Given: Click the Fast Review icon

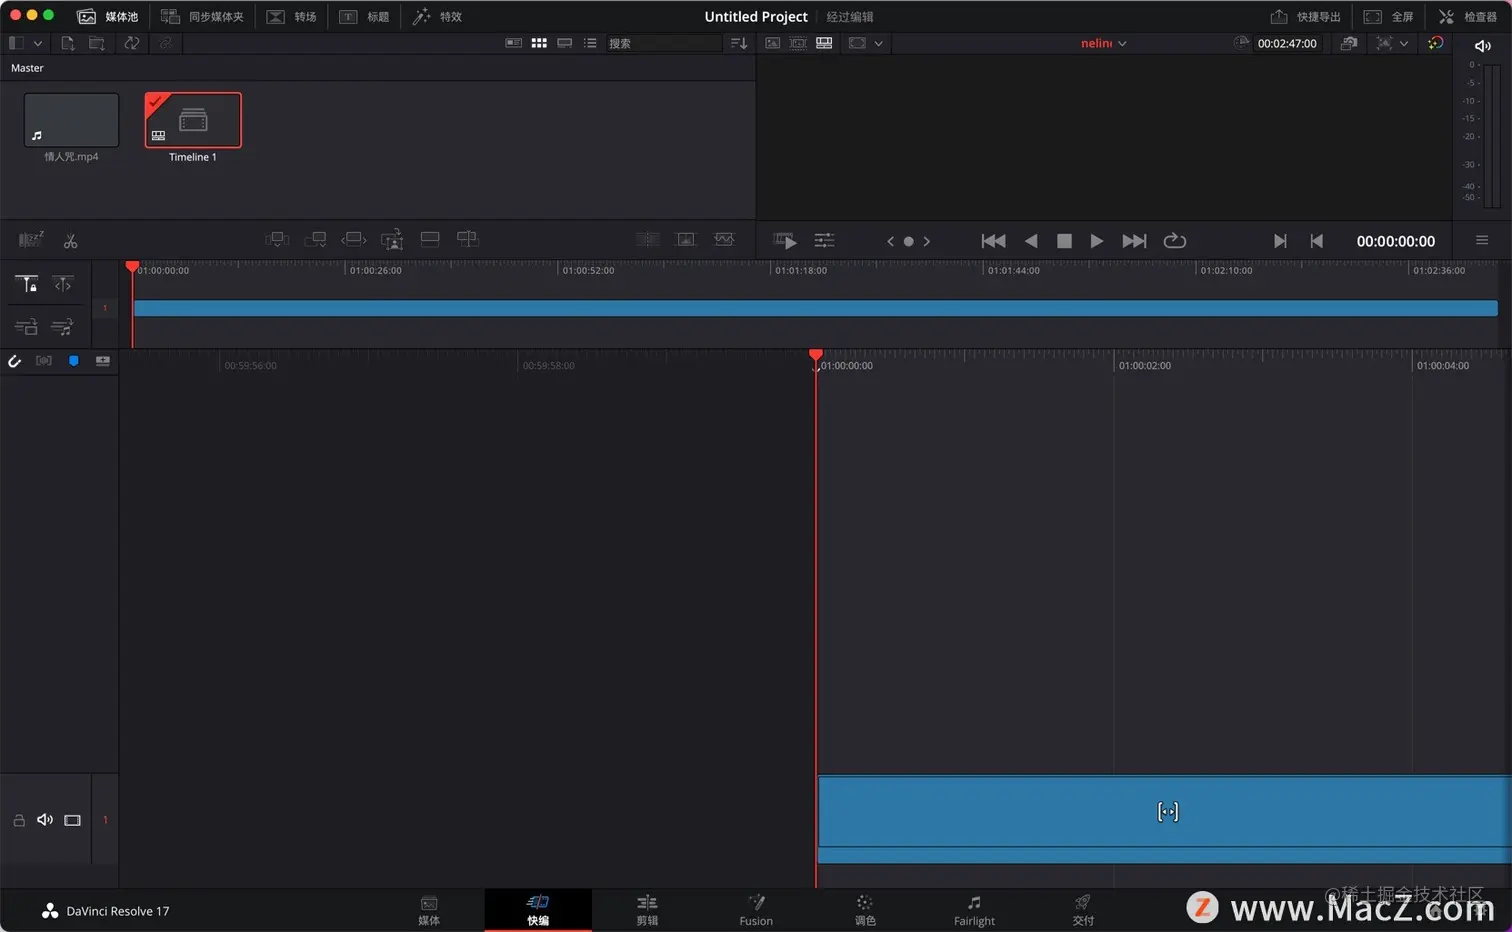Looking at the screenshot, I should [785, 241].
